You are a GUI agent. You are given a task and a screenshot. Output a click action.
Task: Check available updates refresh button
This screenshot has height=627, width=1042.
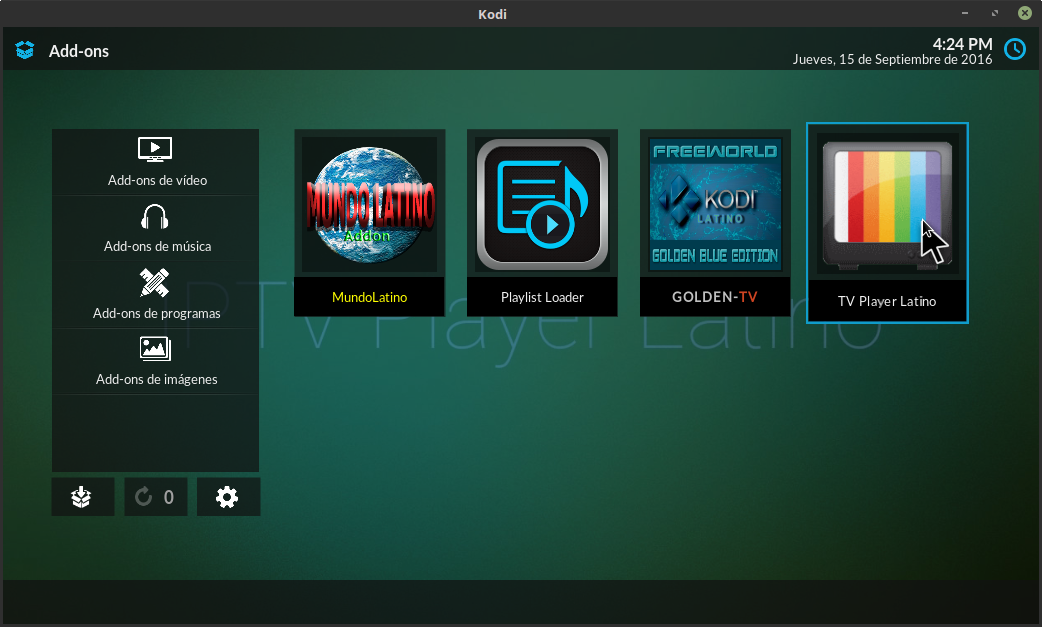point(156,497)
